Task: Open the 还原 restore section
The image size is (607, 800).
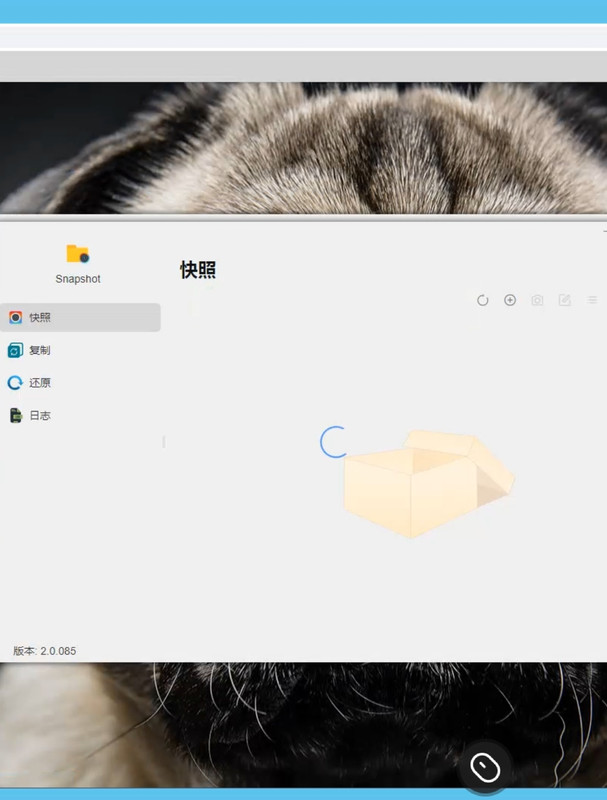Action: click(x=80, y=383)
